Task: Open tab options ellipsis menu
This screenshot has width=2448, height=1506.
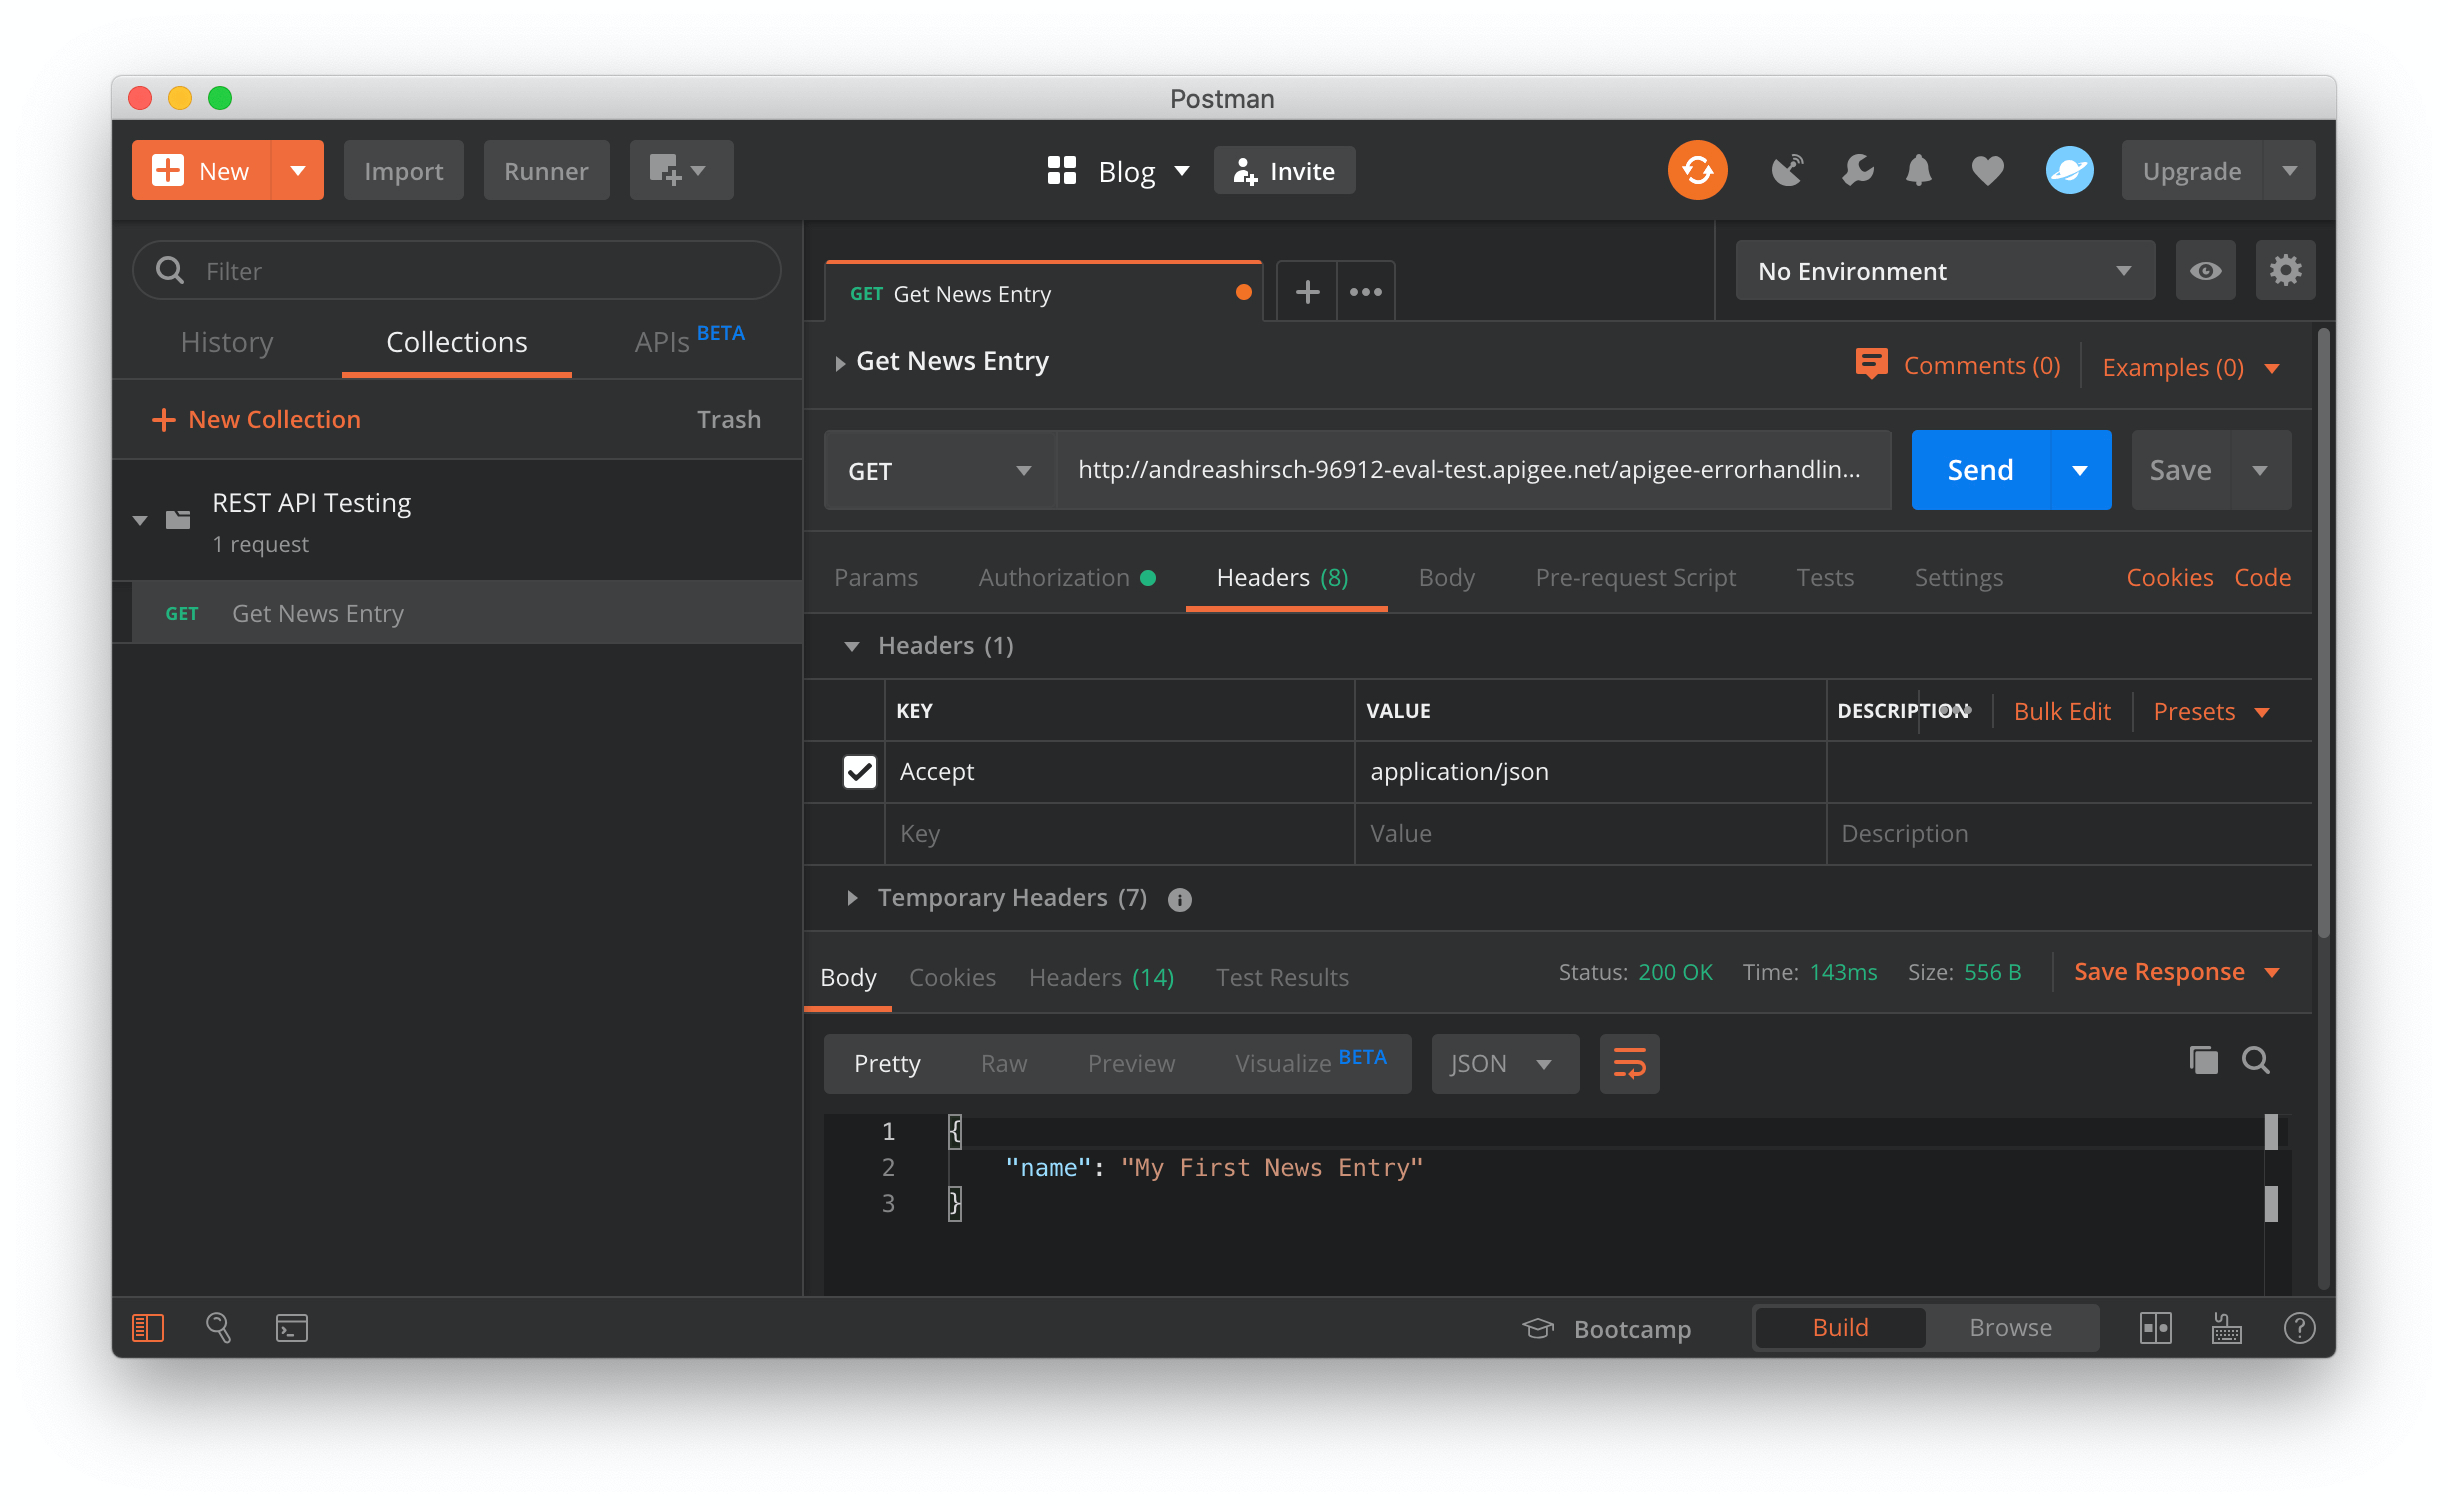Action: click(1365, 292)
